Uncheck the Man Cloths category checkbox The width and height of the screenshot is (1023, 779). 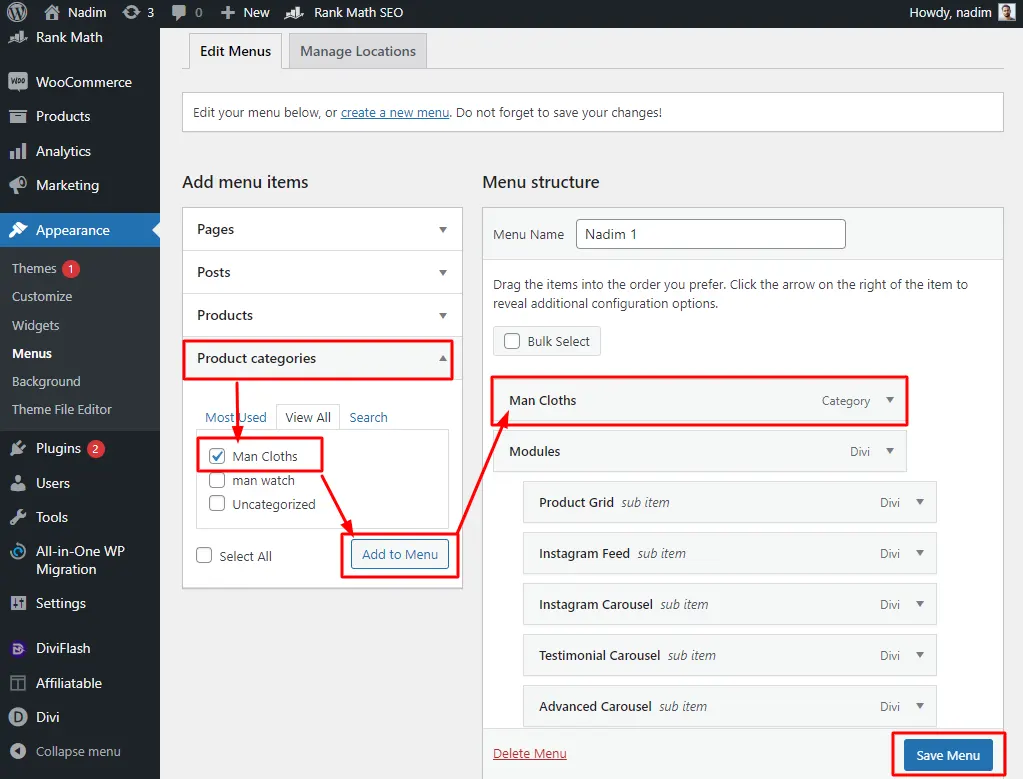click(x=217, y=455)
